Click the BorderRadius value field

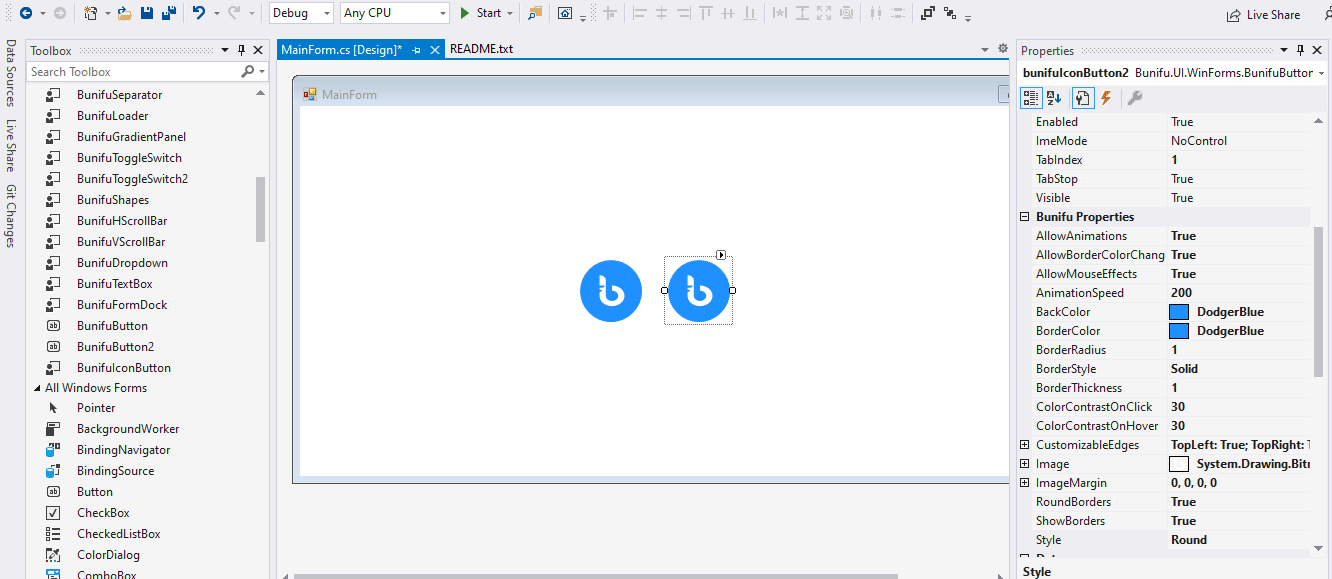pyautogui.click(x=1239, y=350)
